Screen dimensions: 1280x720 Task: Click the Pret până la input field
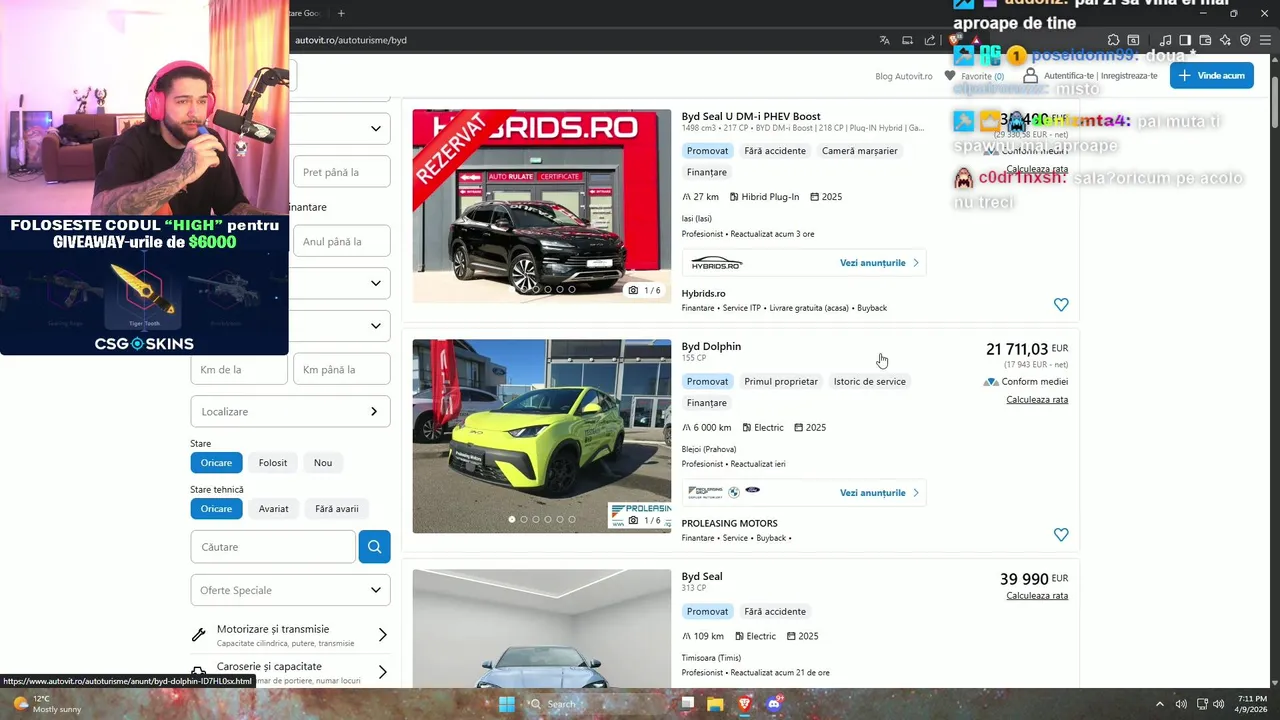click(342, 172)
